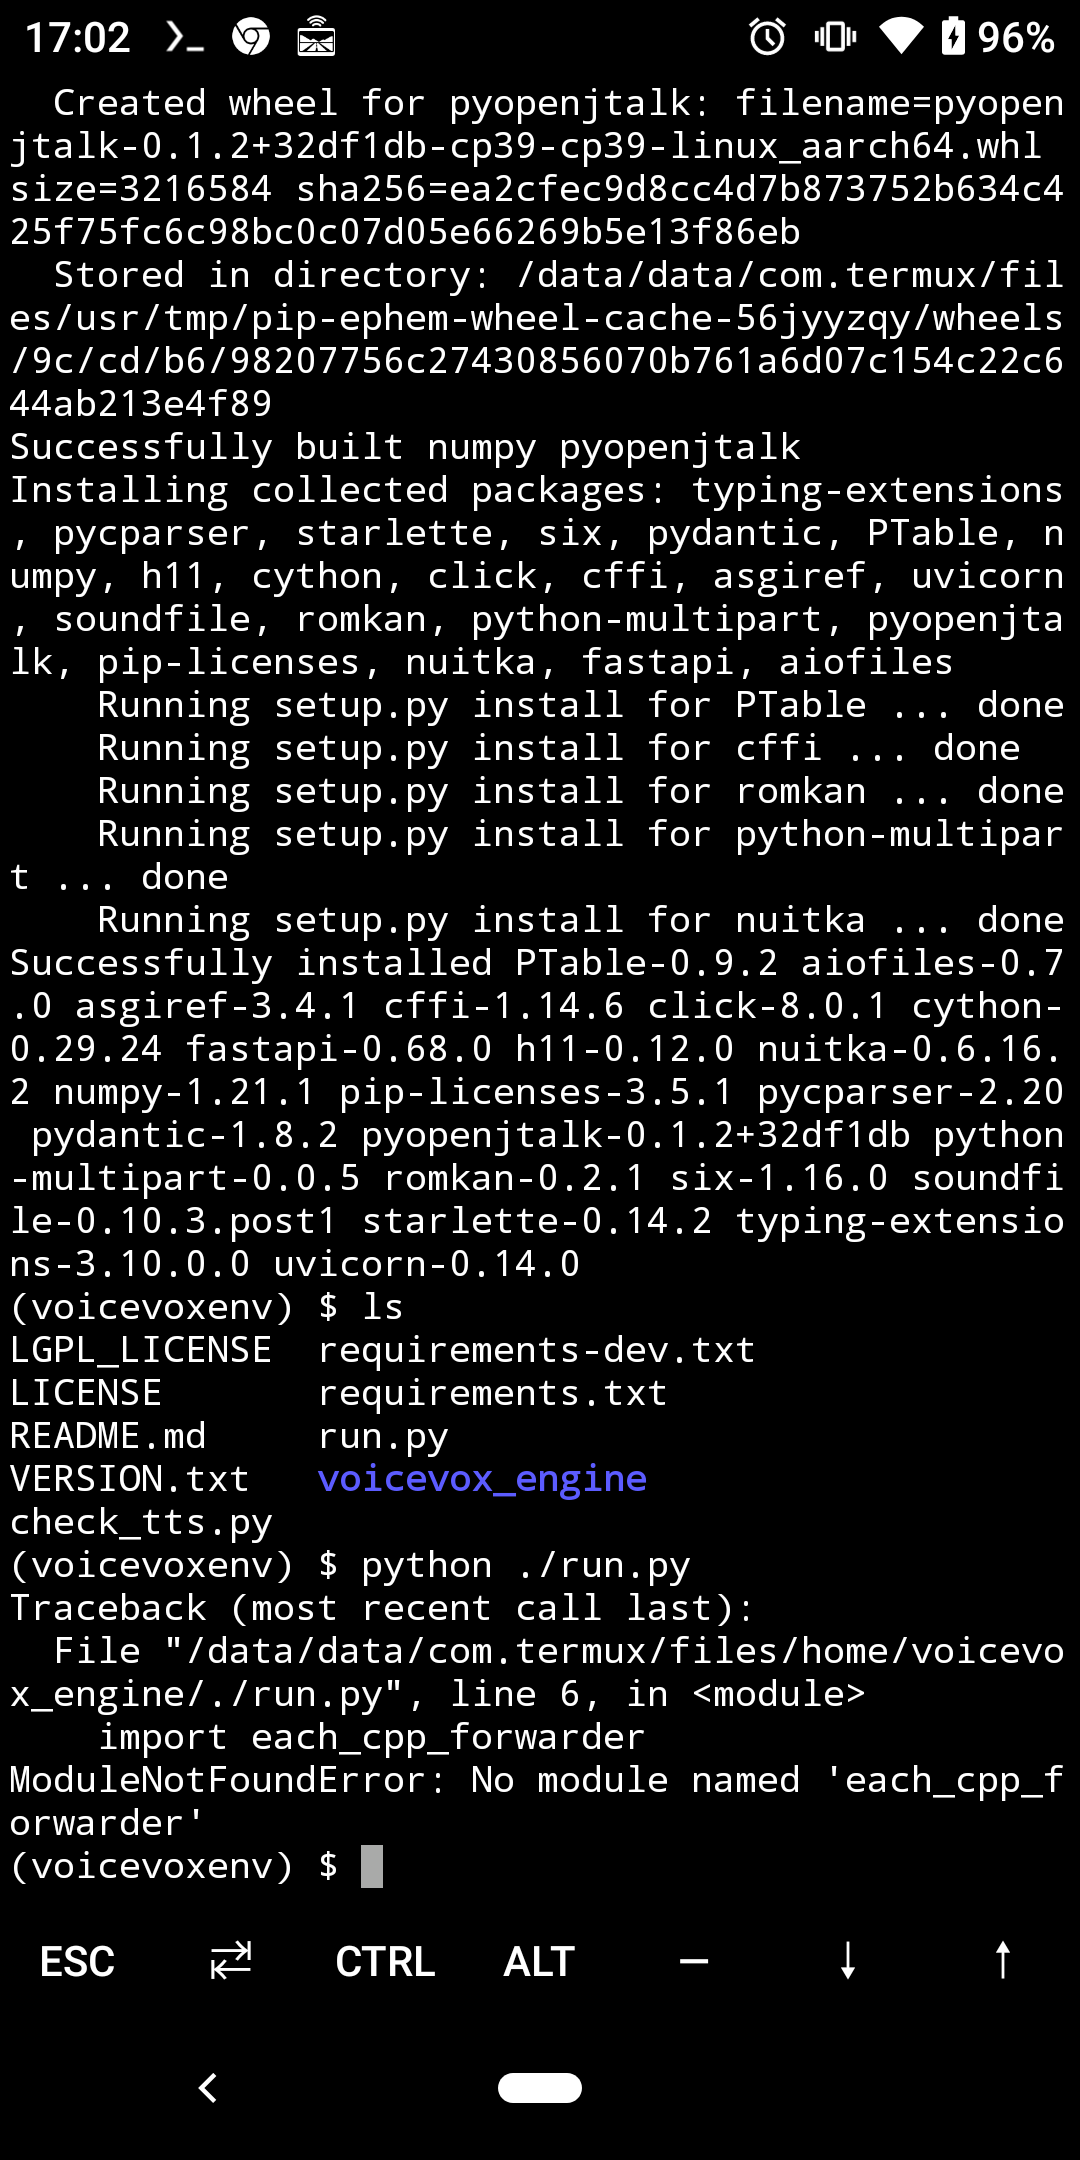Tap the Termux terminal notification icon

tap(185, 38)
